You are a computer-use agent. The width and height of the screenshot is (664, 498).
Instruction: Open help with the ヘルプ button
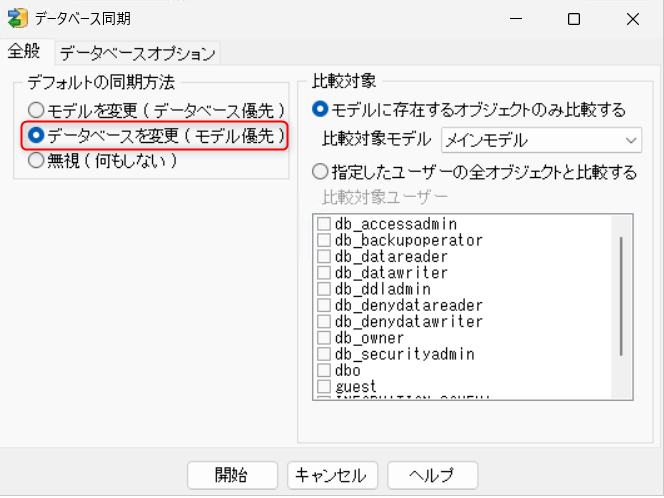433,475
